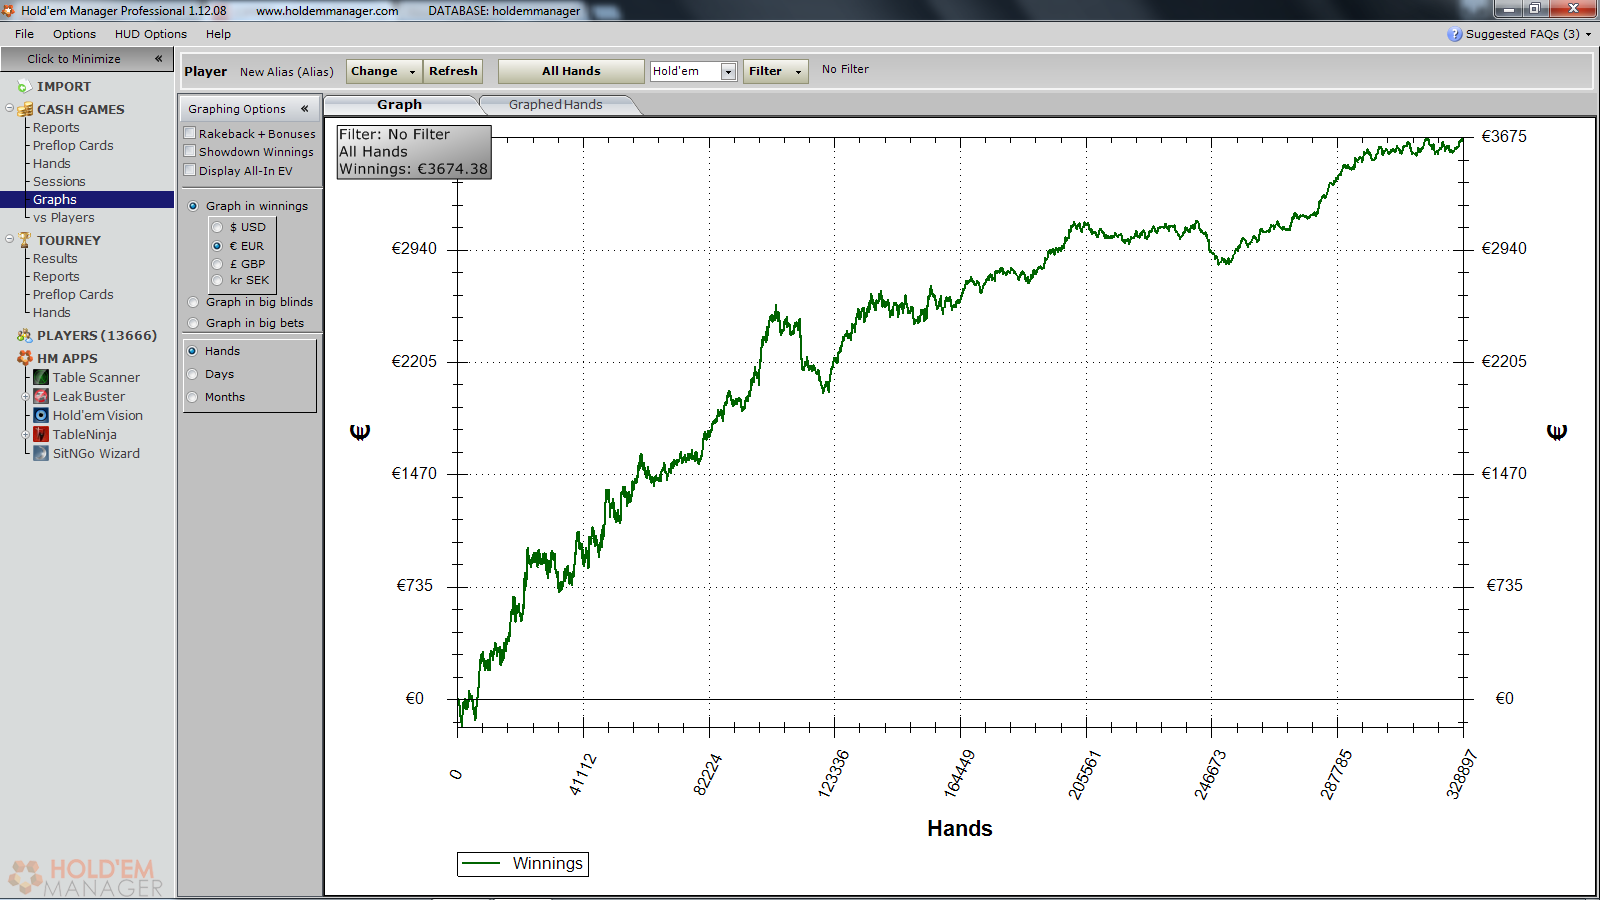1600x900 pixels.
Task: Select Days x-axis radio button
Action: 192,374
